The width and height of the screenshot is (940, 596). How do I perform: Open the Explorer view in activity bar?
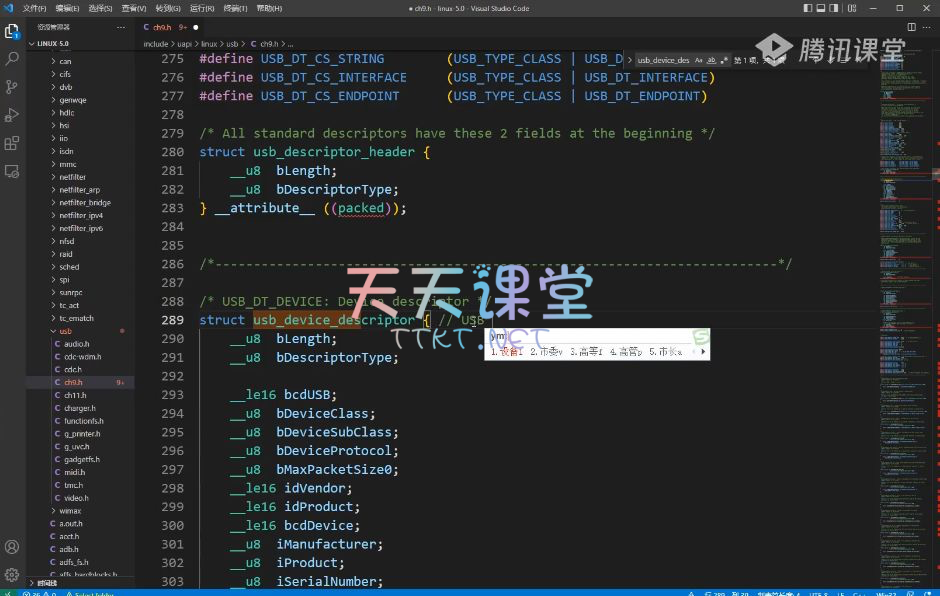(12, 31)
